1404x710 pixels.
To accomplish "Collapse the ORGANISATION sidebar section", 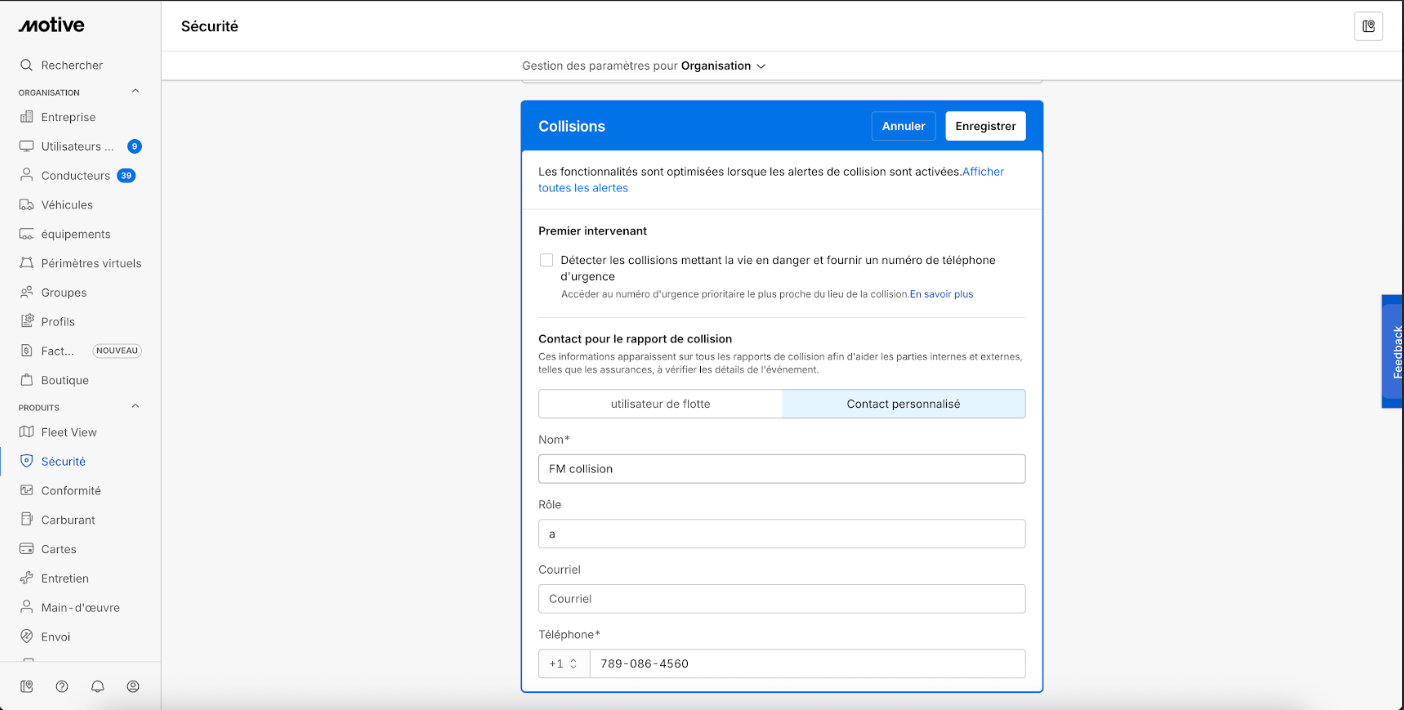I will pyautogui.click(x=136, y=92).
